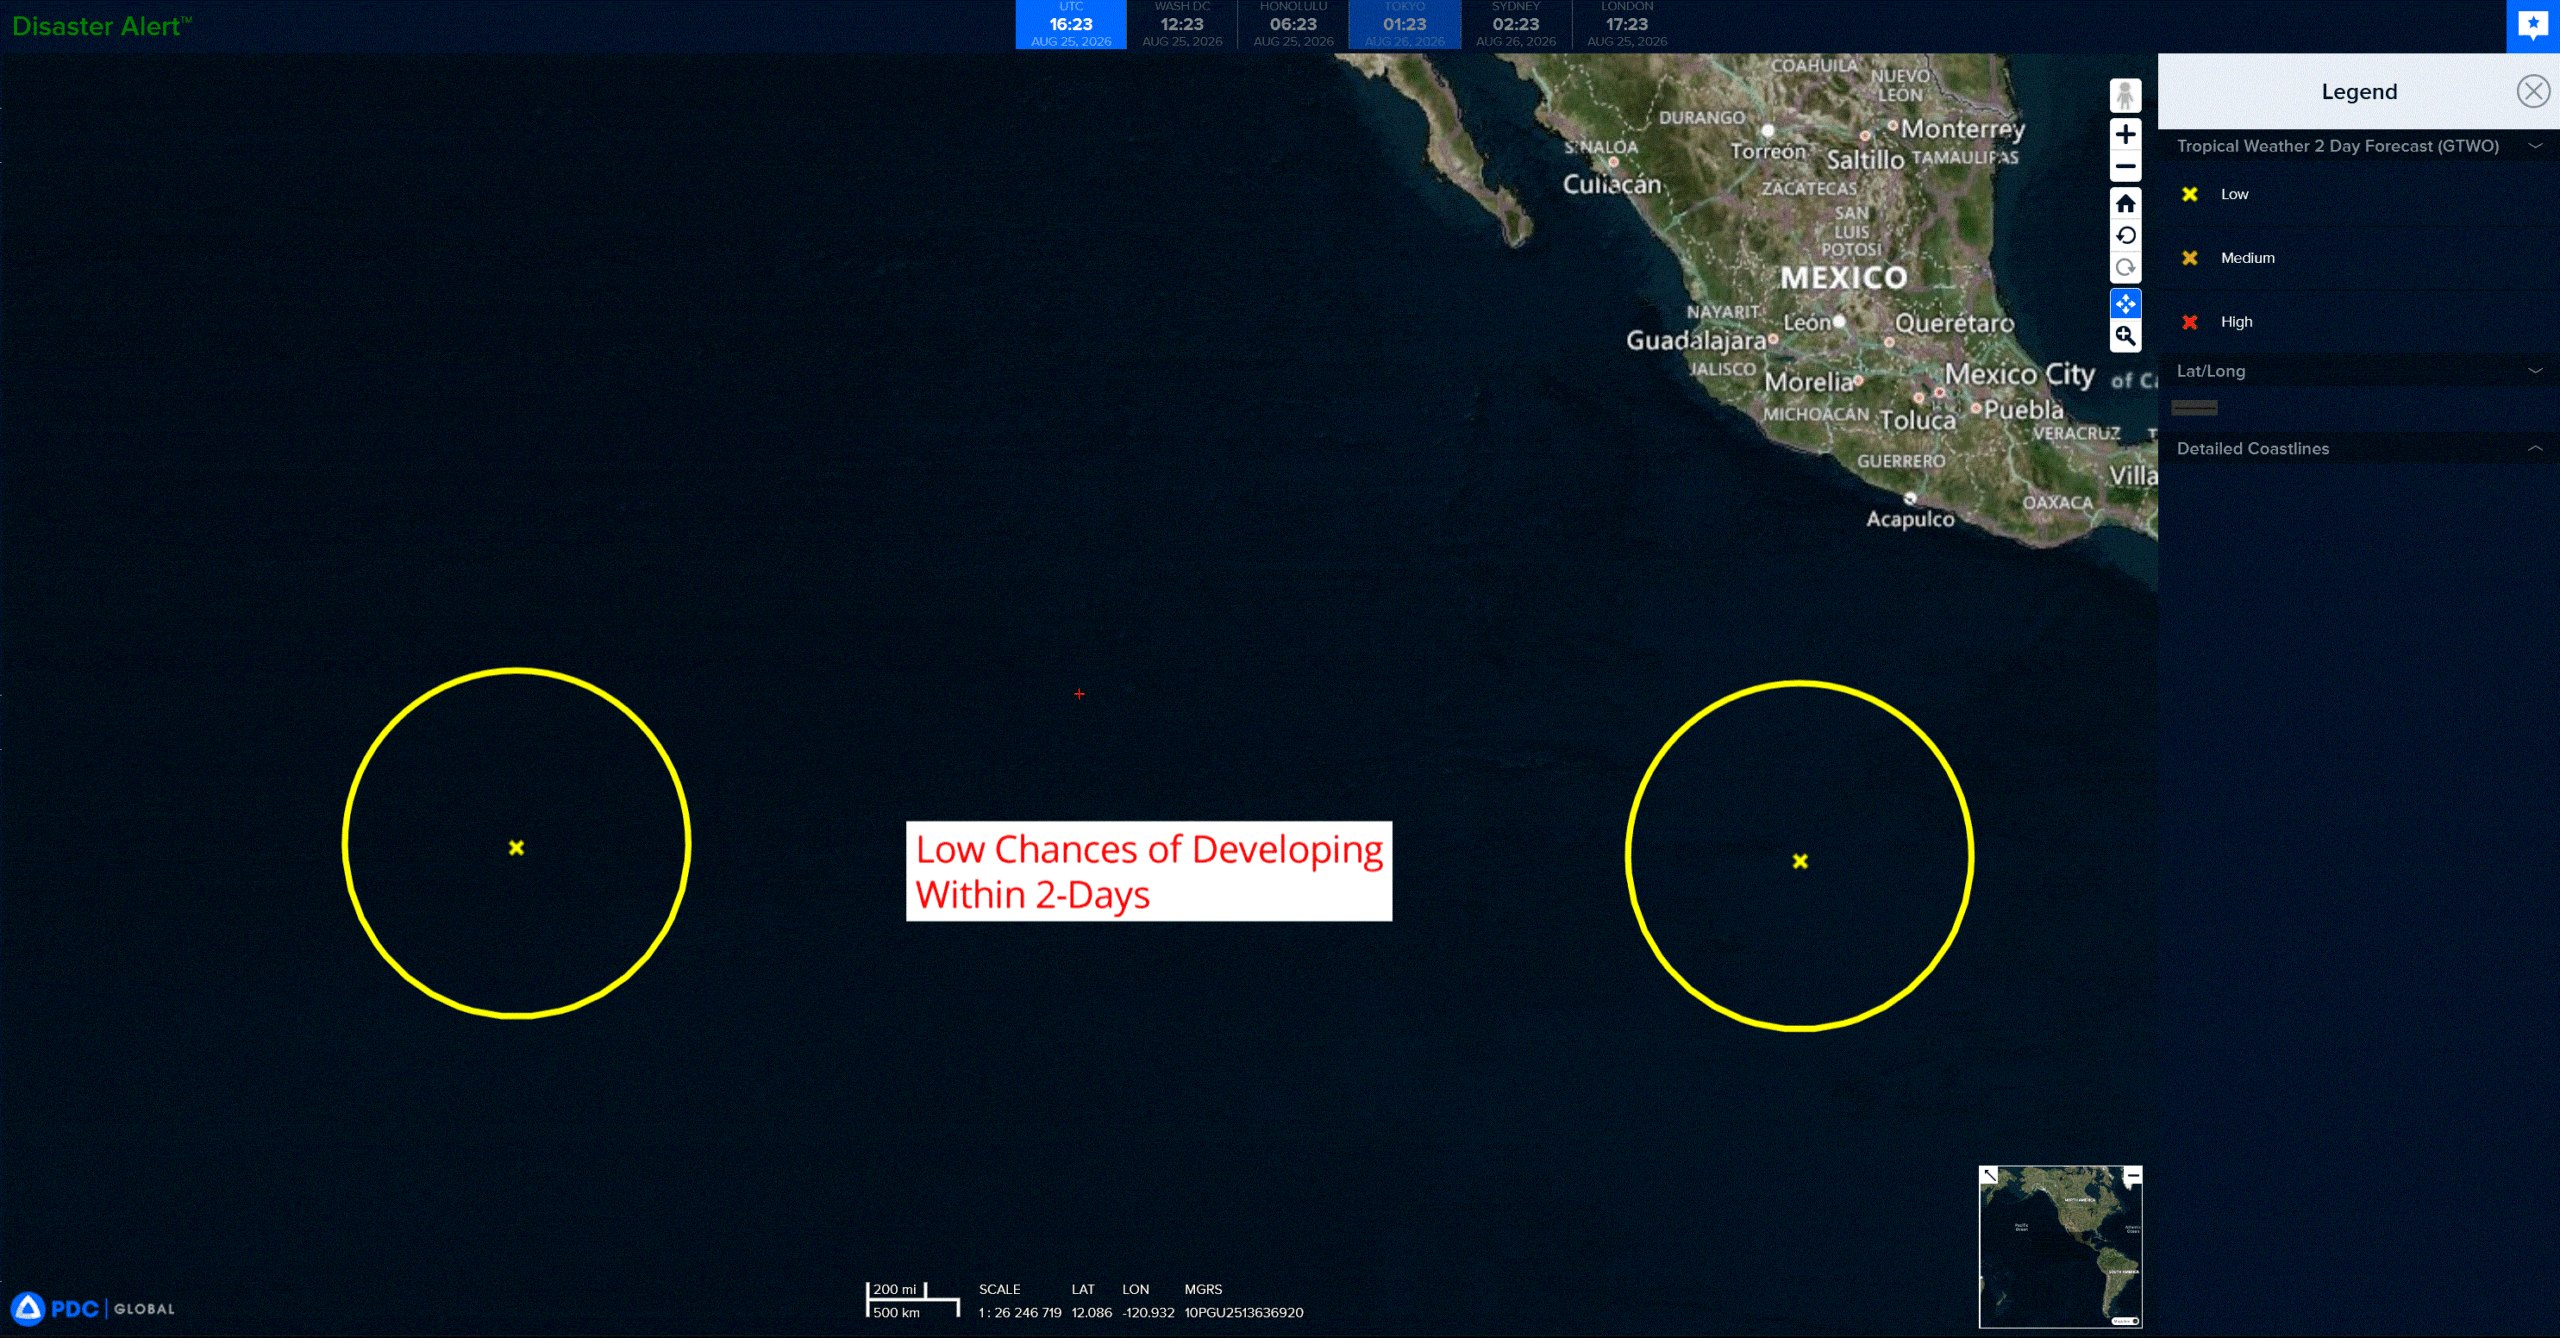Click the Monterrey city label
This screenshot has width=2560, height=1338.
(x=1963, y=129)
